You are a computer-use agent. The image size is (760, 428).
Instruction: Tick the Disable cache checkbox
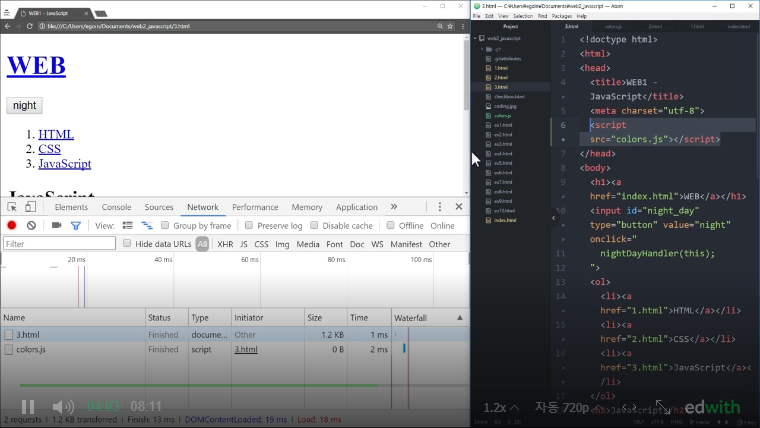click(314, 225)
